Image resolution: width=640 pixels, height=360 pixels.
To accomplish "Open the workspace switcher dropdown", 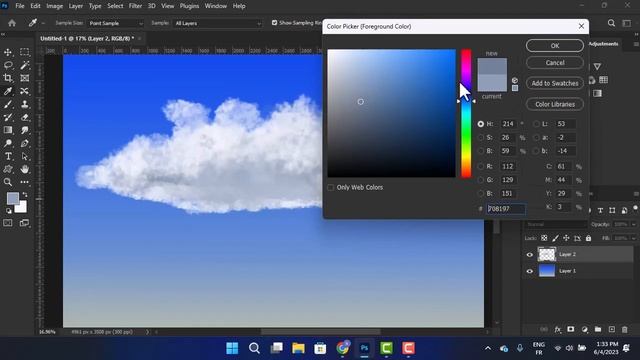I will pyautogui.click(x=627, y=23).
